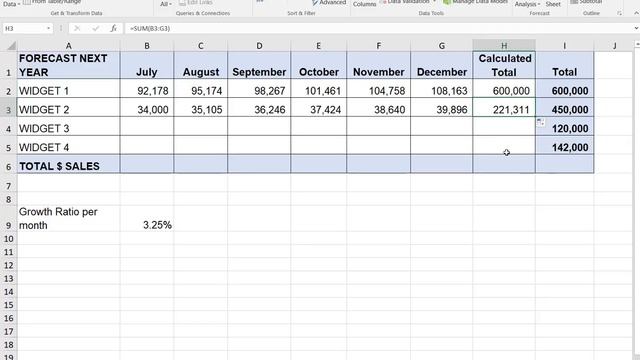Select the November header cell
This screenshot has width=640, height=360.
[378, 65]
